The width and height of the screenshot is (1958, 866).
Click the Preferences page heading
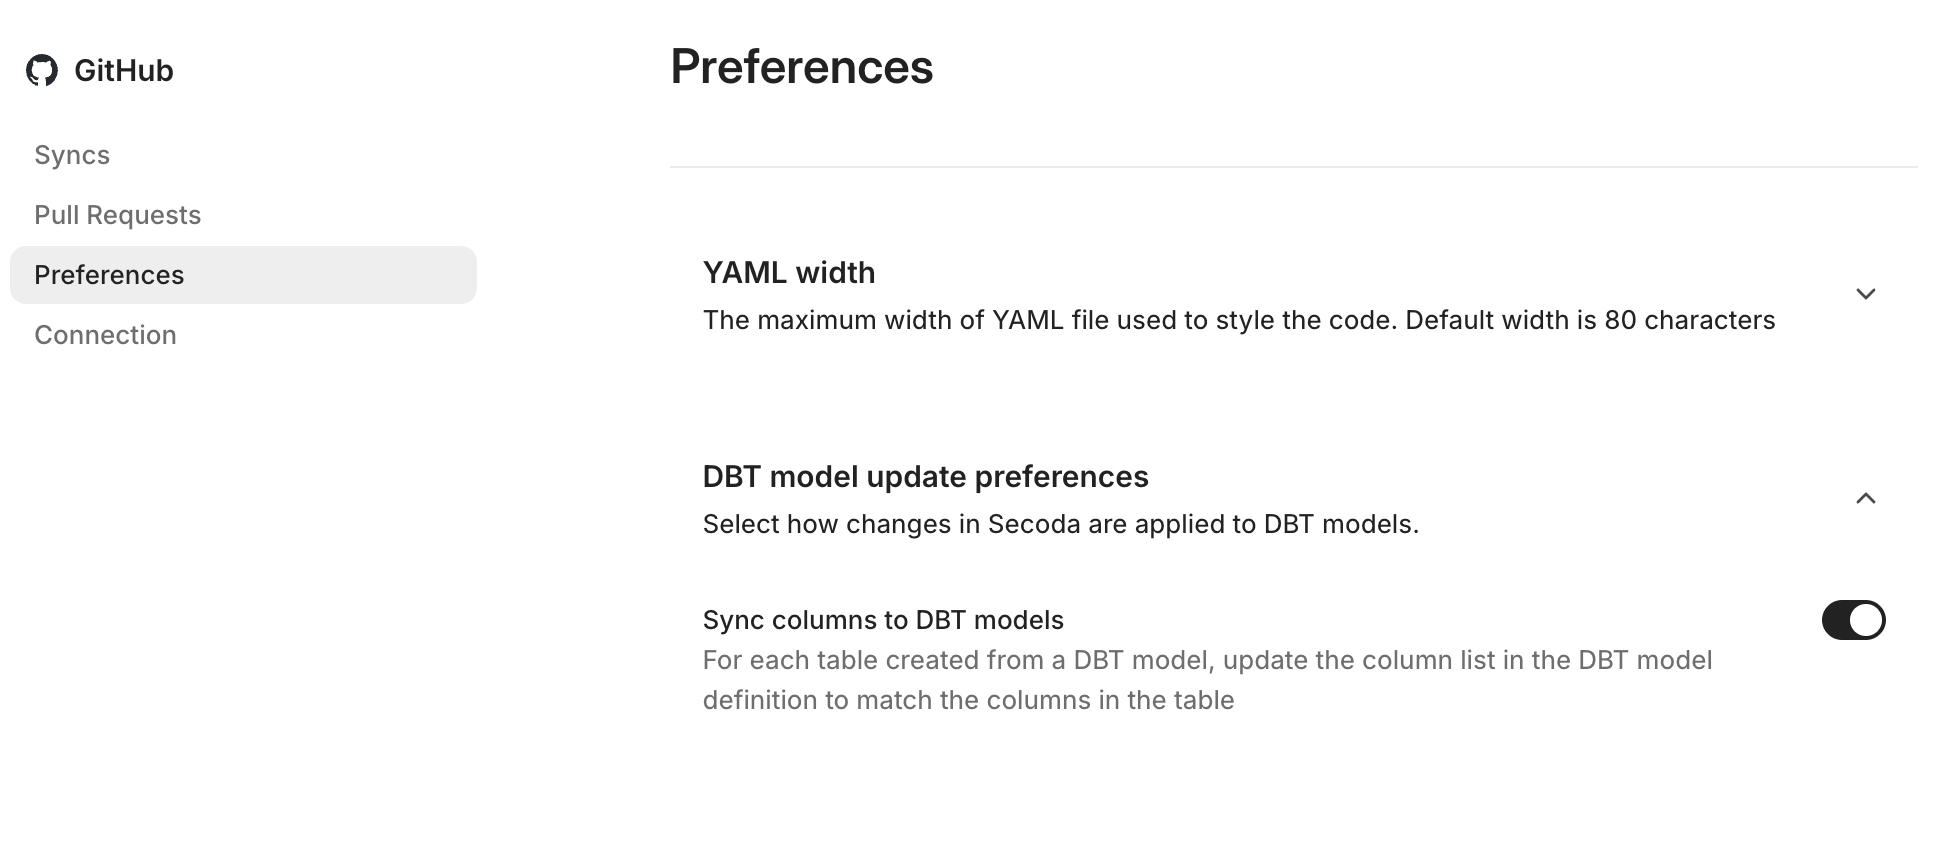[x=801, y=67]
